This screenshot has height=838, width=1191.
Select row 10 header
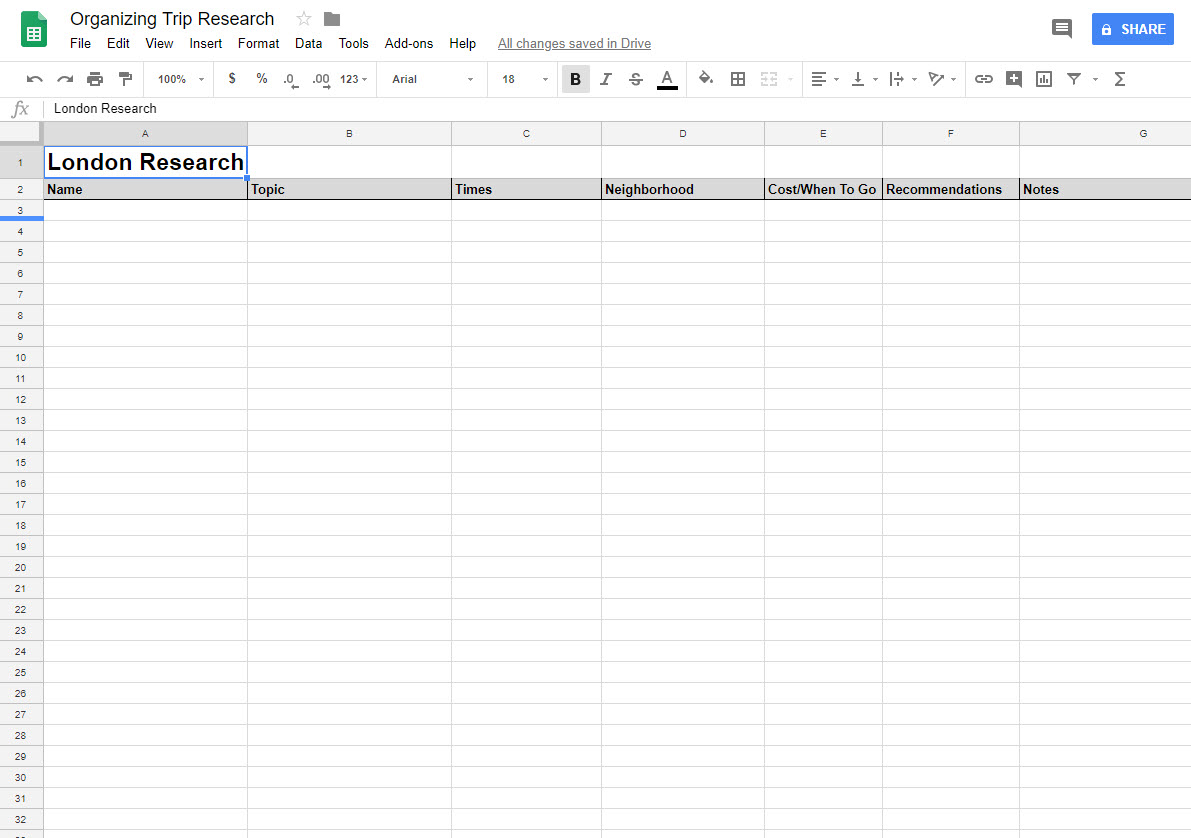(x=21, y=357)
